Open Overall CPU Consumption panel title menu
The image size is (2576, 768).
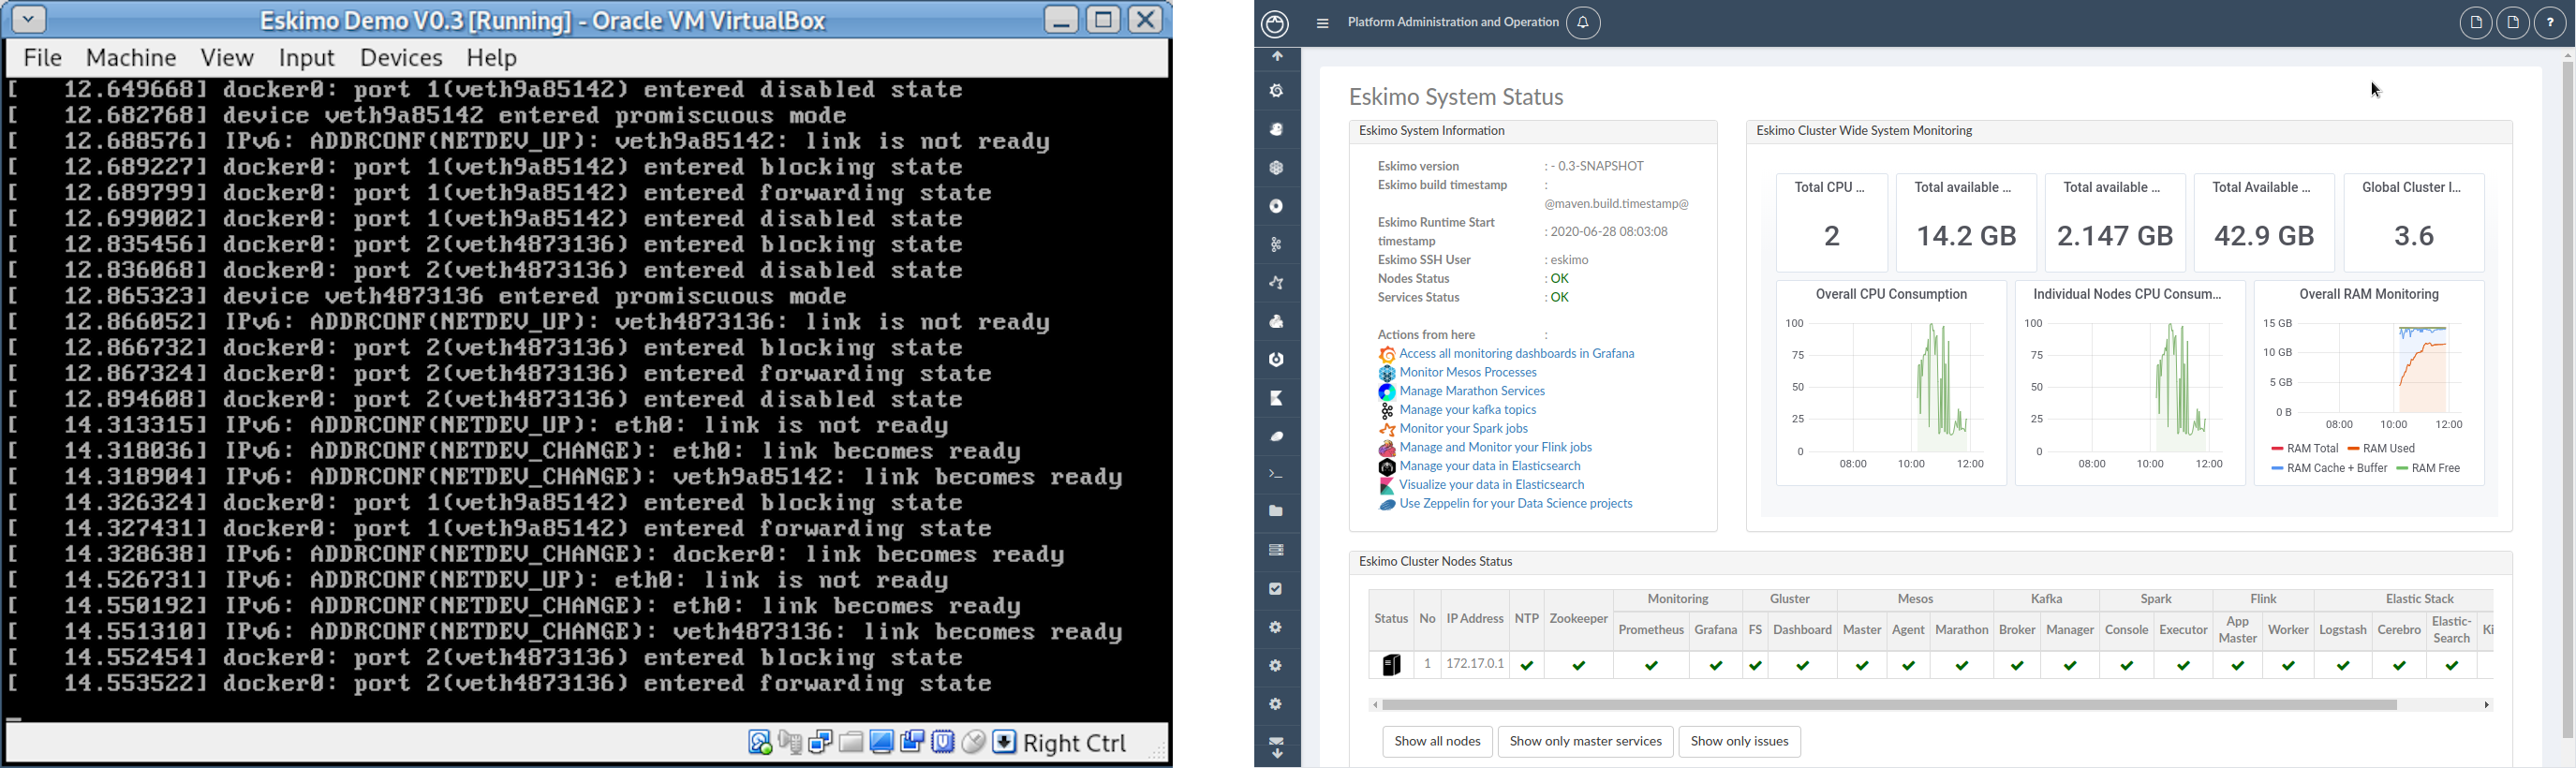[x=1891, y=294]
